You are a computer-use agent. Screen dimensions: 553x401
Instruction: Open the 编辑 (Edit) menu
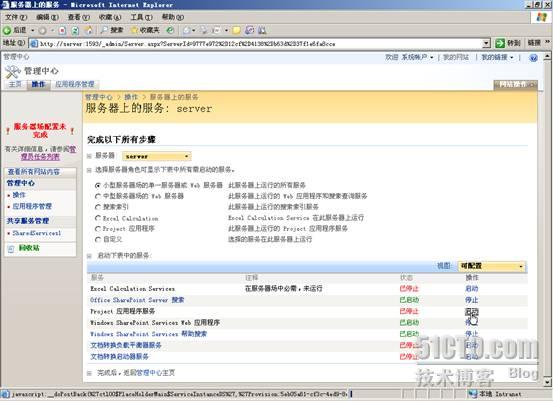[x=47, y=17]
